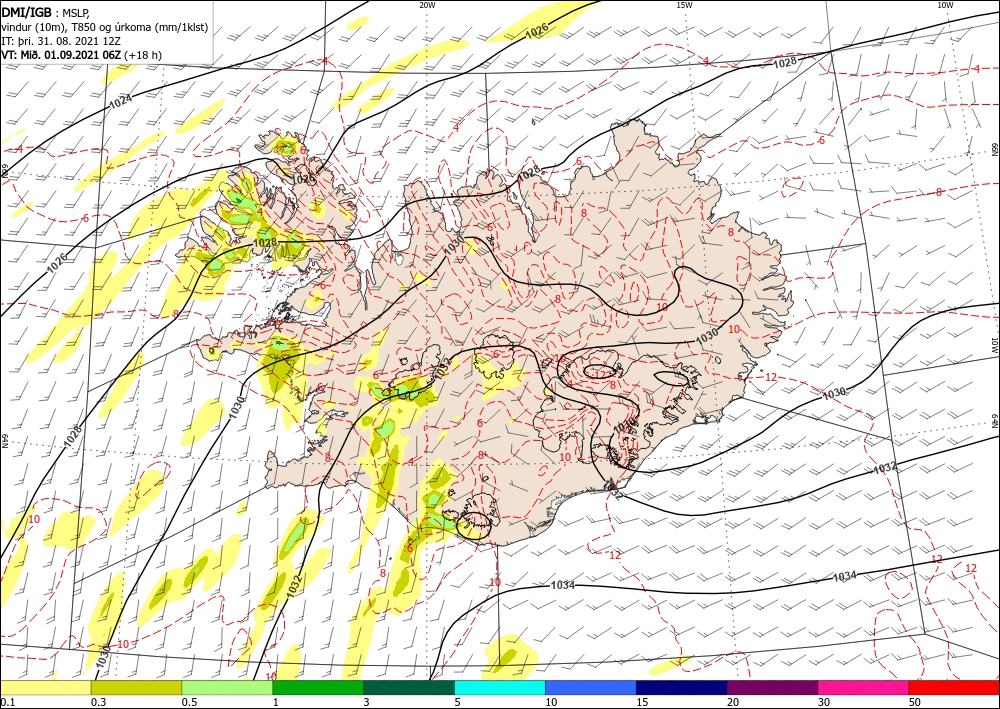Click legend value '20'
The width and height of the screenshot is (1000, 709).
[x=733, y=702]
